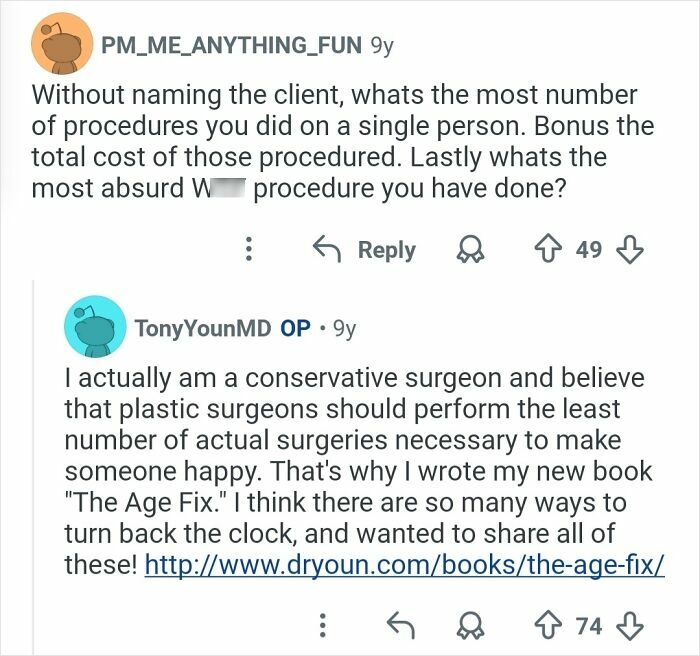Click TonyYounMD's teal avatar
Image resolution: width=700 pixels, height=656 pixels.
point(93,327)
